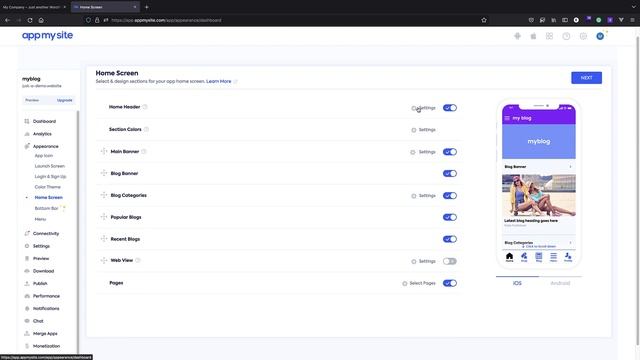The width and height of the screenshot is (640, 360).
Task: Toggle Blog Categories switch
Action: pos(449,196)
